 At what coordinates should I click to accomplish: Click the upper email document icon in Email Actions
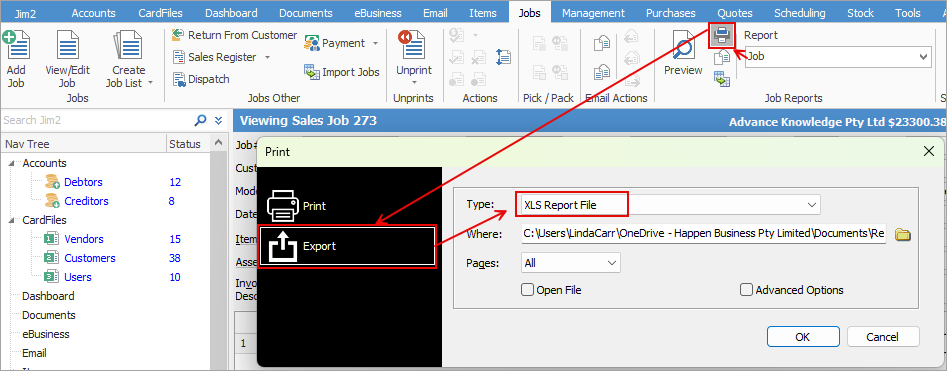(602, 42)
